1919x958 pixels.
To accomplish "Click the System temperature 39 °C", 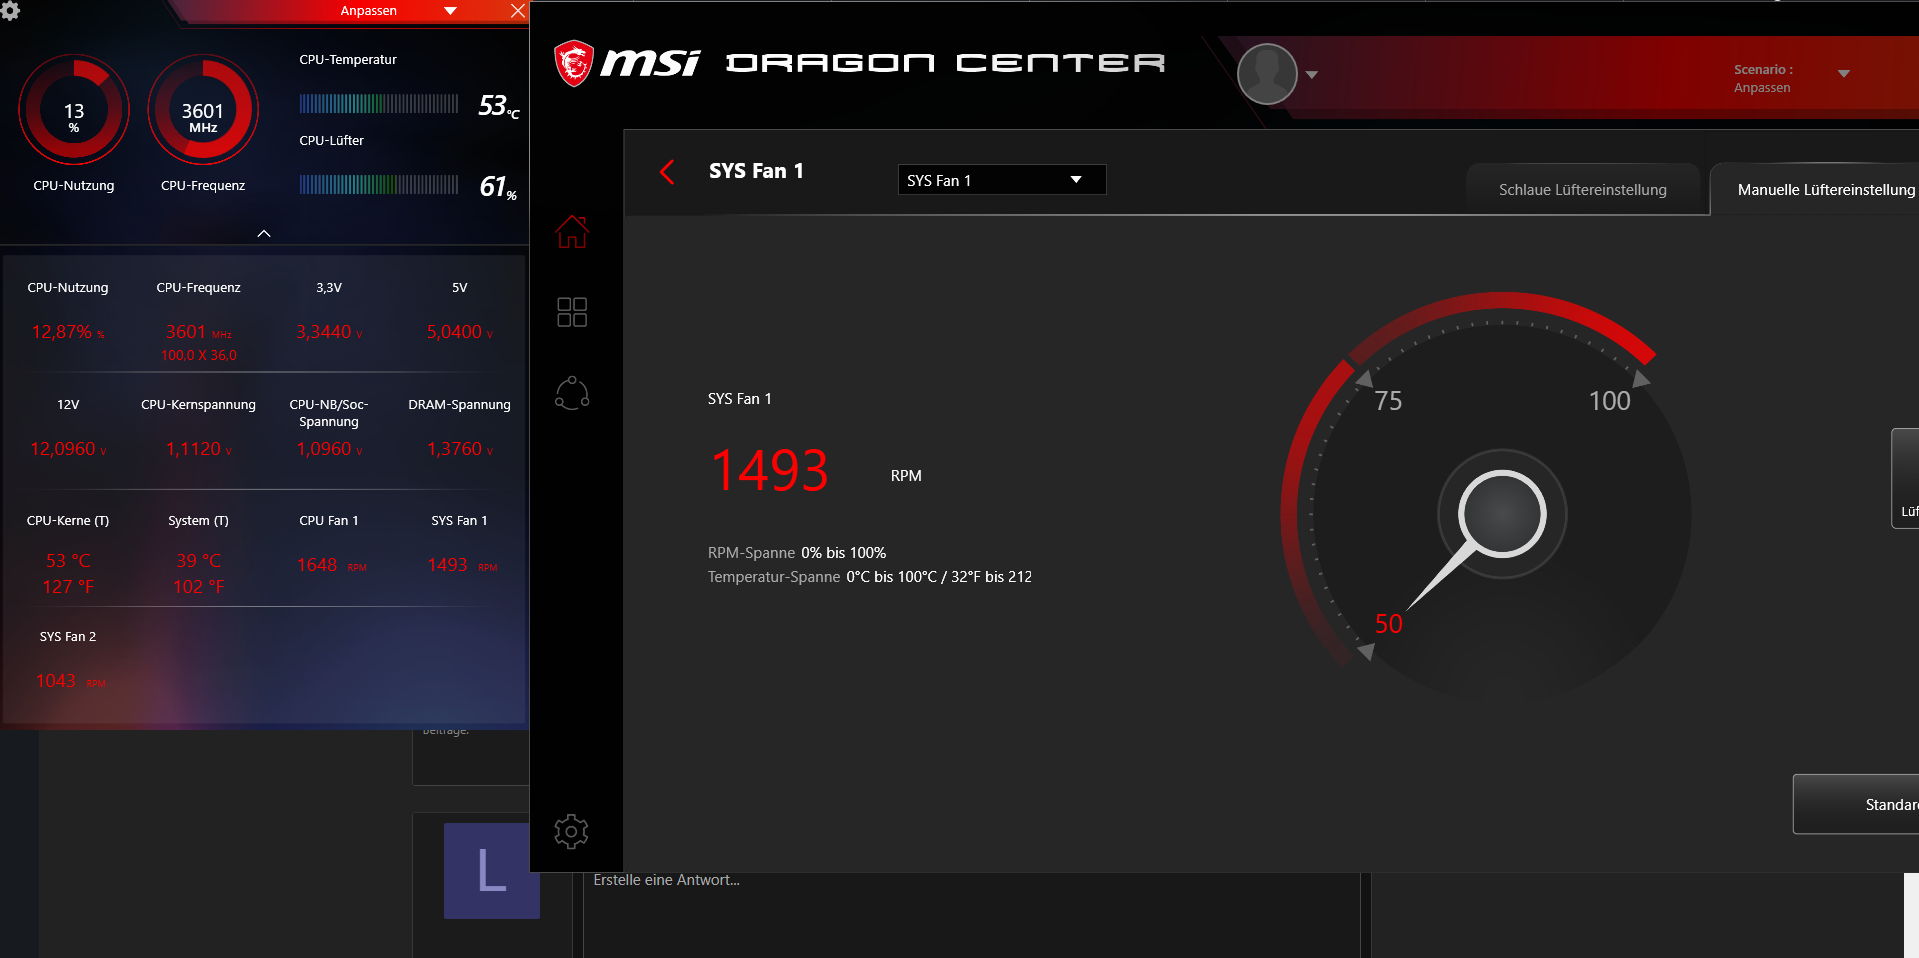I will 199,561.
